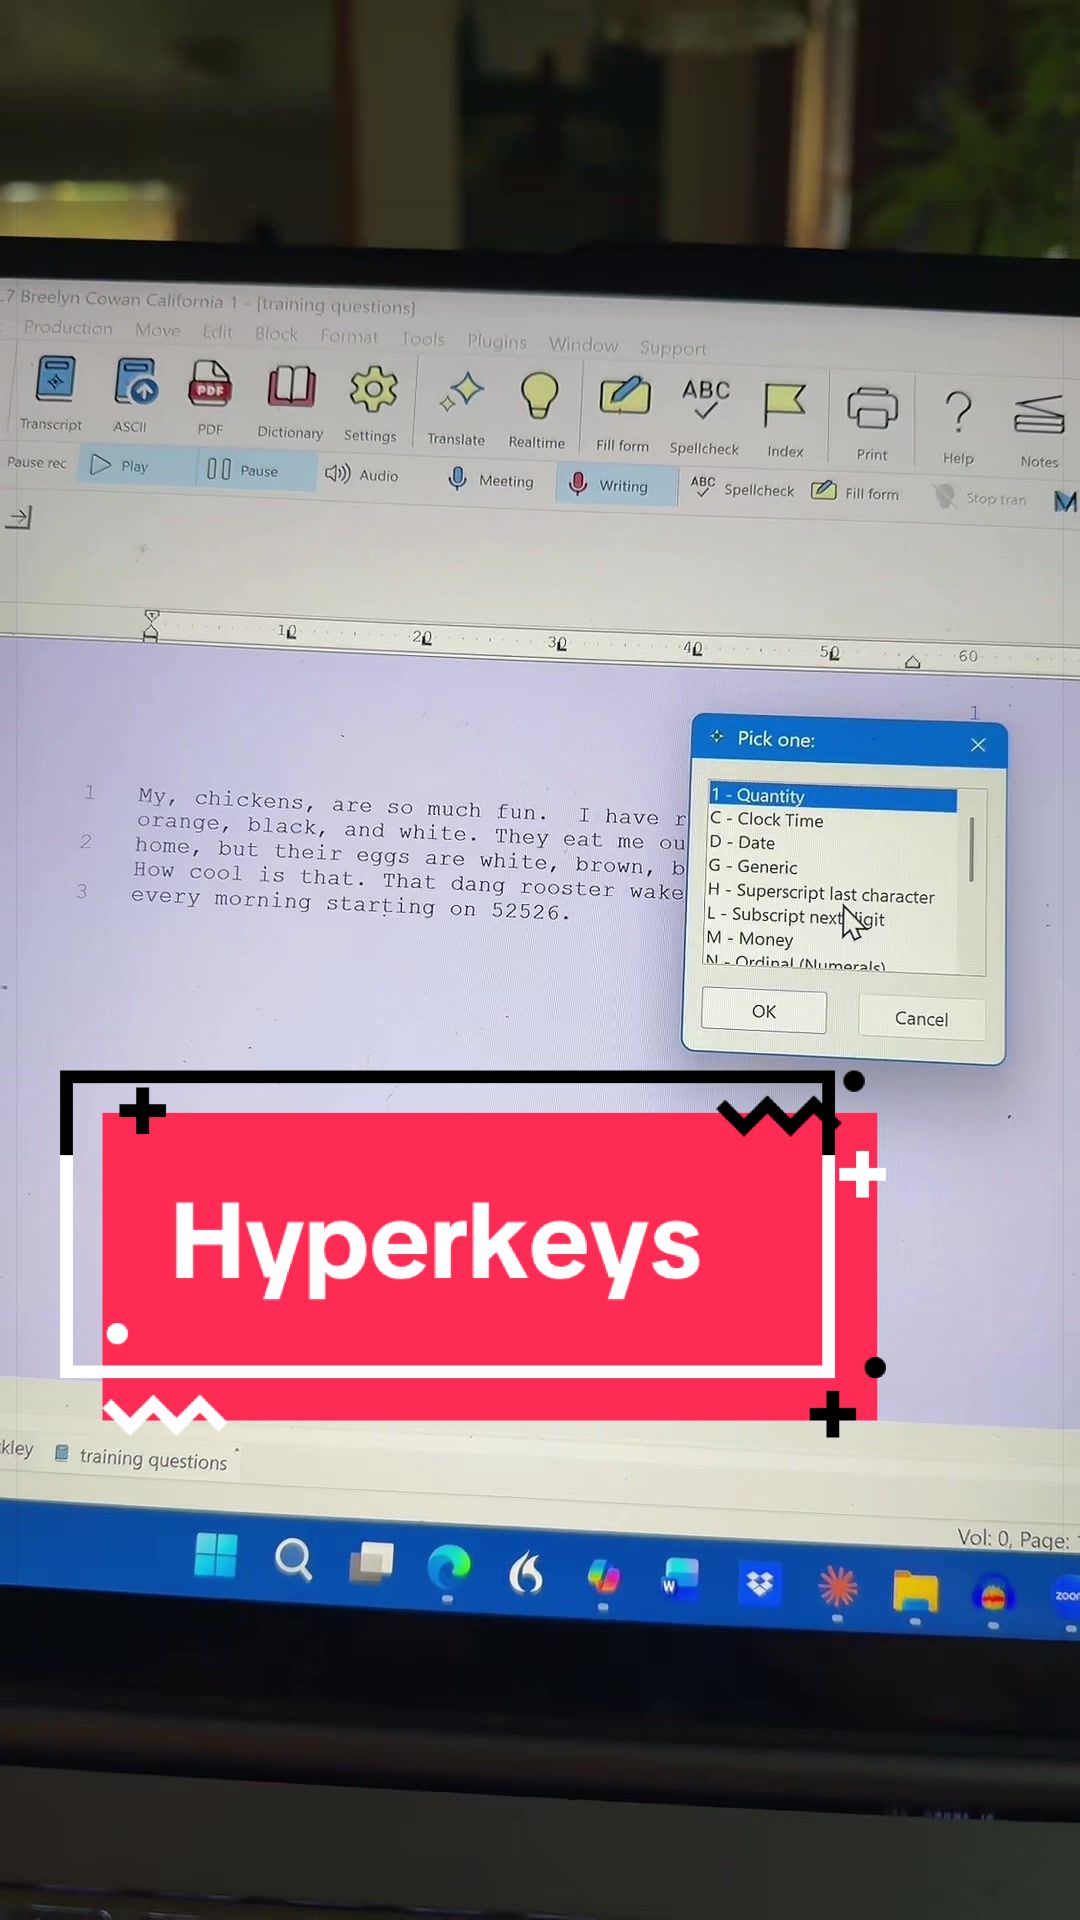Image resolution: width=1080 pixels, height=1920 pixels.
Task: Click Cancel in Pick one dialog
Action: [x=921, y=1018]
